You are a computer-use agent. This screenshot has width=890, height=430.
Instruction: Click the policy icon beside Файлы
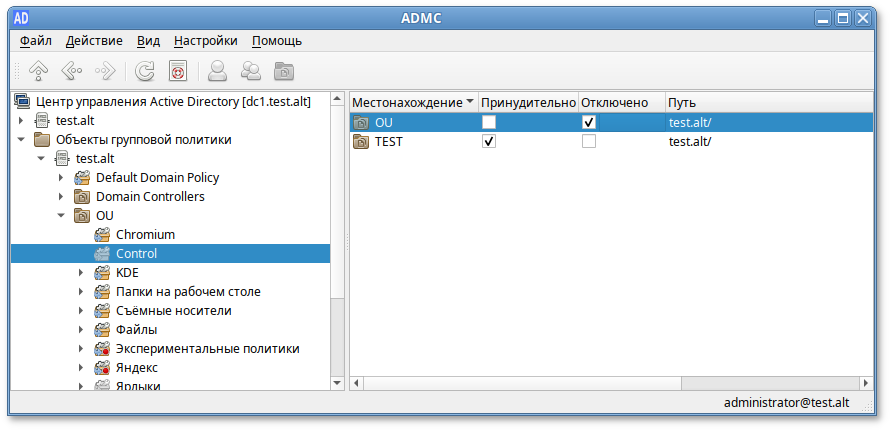pos(102,330)
